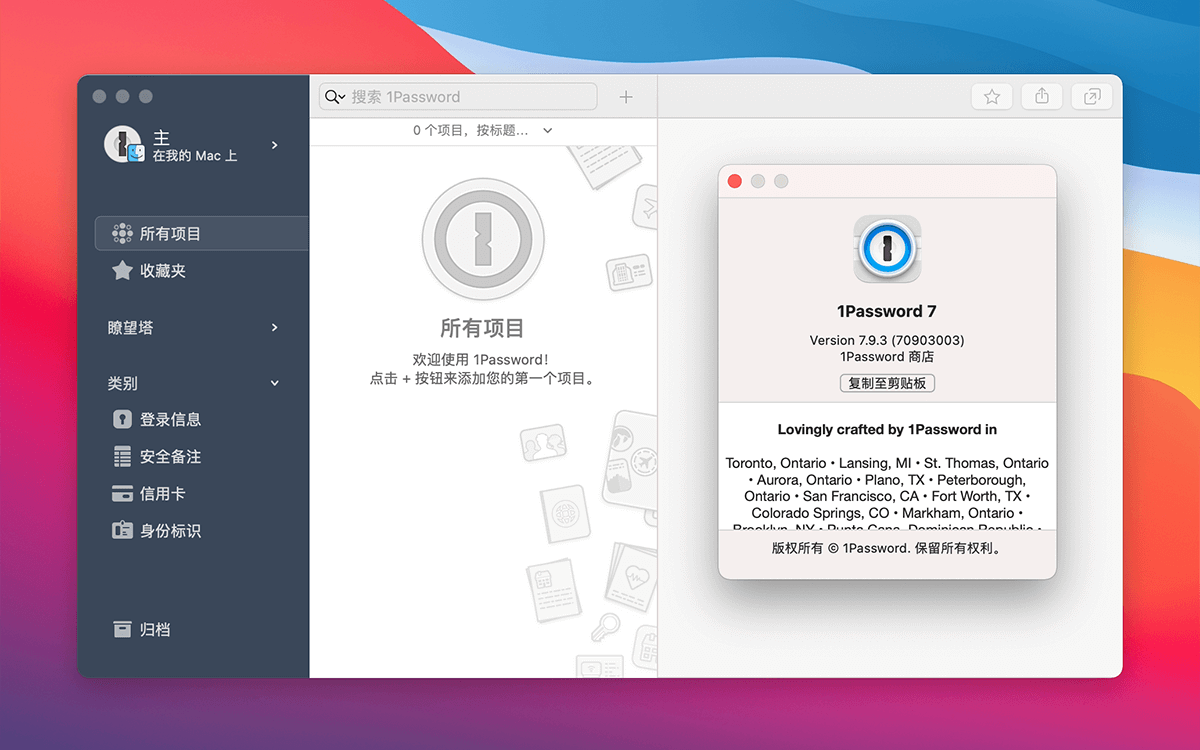1200x750 pixels.
Task: Open item in separate window button
Action: (x=1092, y=97)
